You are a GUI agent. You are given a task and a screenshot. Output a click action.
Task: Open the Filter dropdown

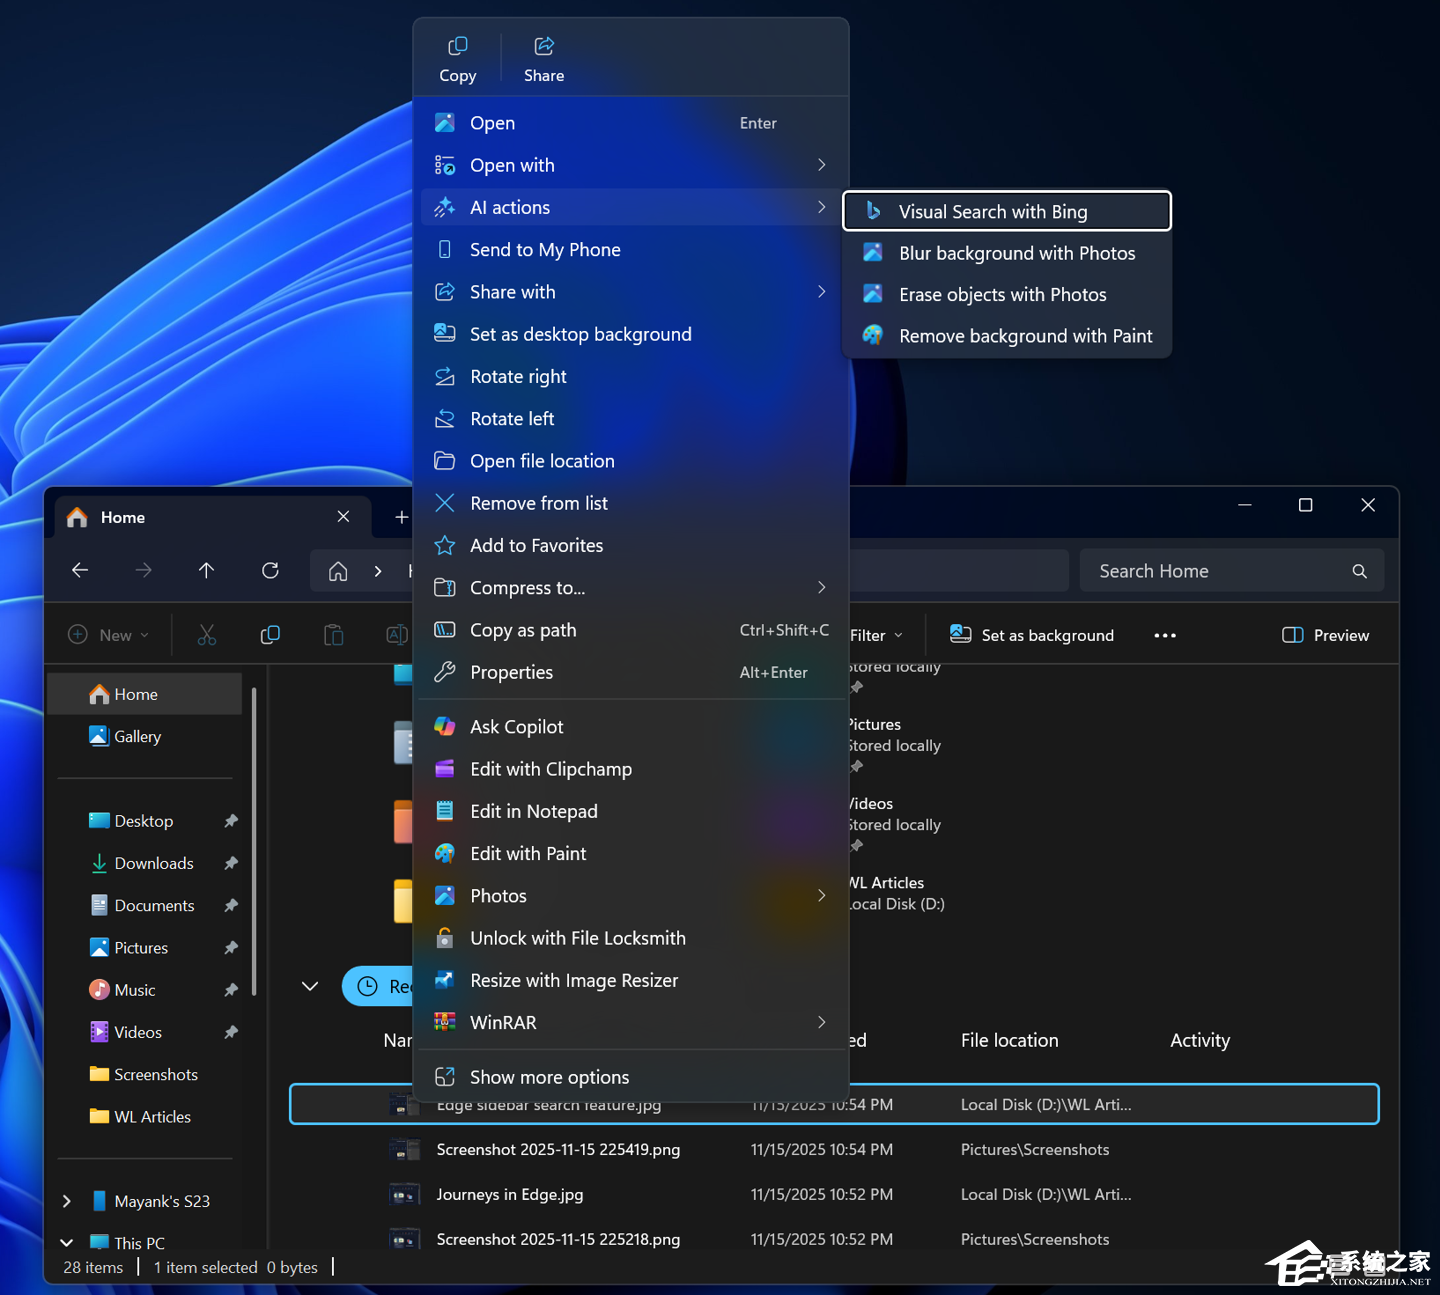877,635
